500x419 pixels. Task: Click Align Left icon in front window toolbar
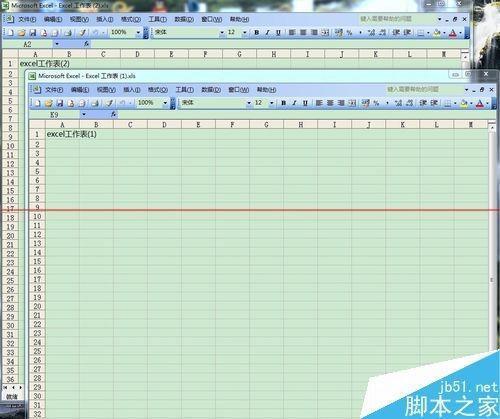tap(319, 103)
